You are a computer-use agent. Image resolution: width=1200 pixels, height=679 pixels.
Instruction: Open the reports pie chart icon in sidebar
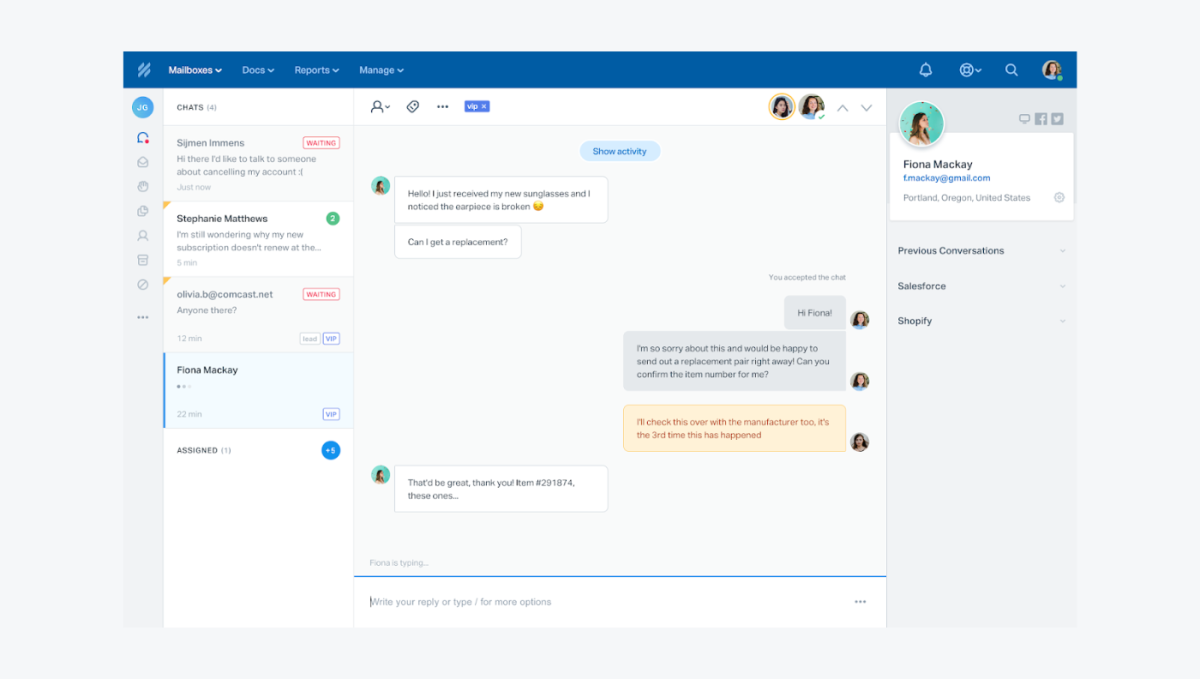(x=142, y=210)
